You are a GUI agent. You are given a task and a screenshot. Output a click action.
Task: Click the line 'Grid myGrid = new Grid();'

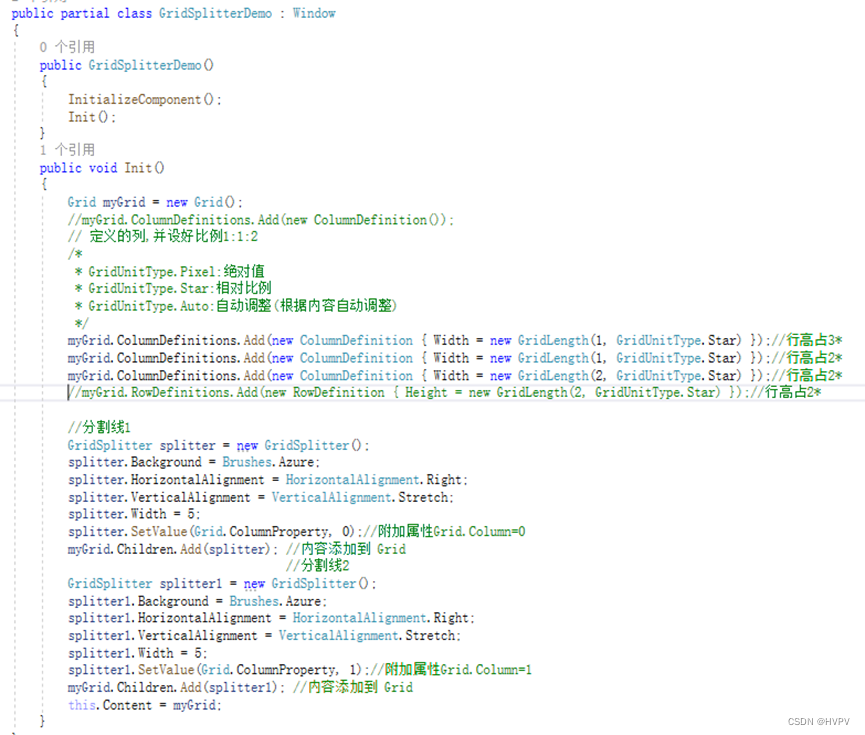pos(155,202)
